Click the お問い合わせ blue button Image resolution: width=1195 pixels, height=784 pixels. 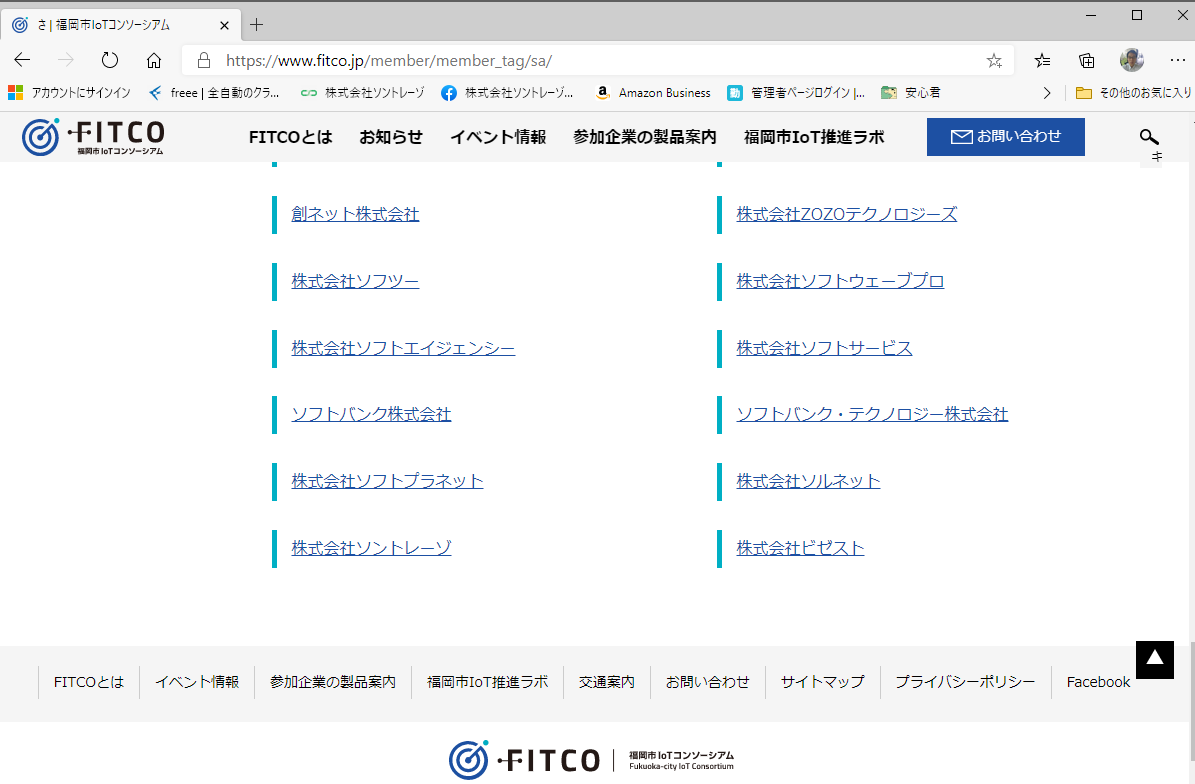pyautogui.click(x=1005, y=137)
